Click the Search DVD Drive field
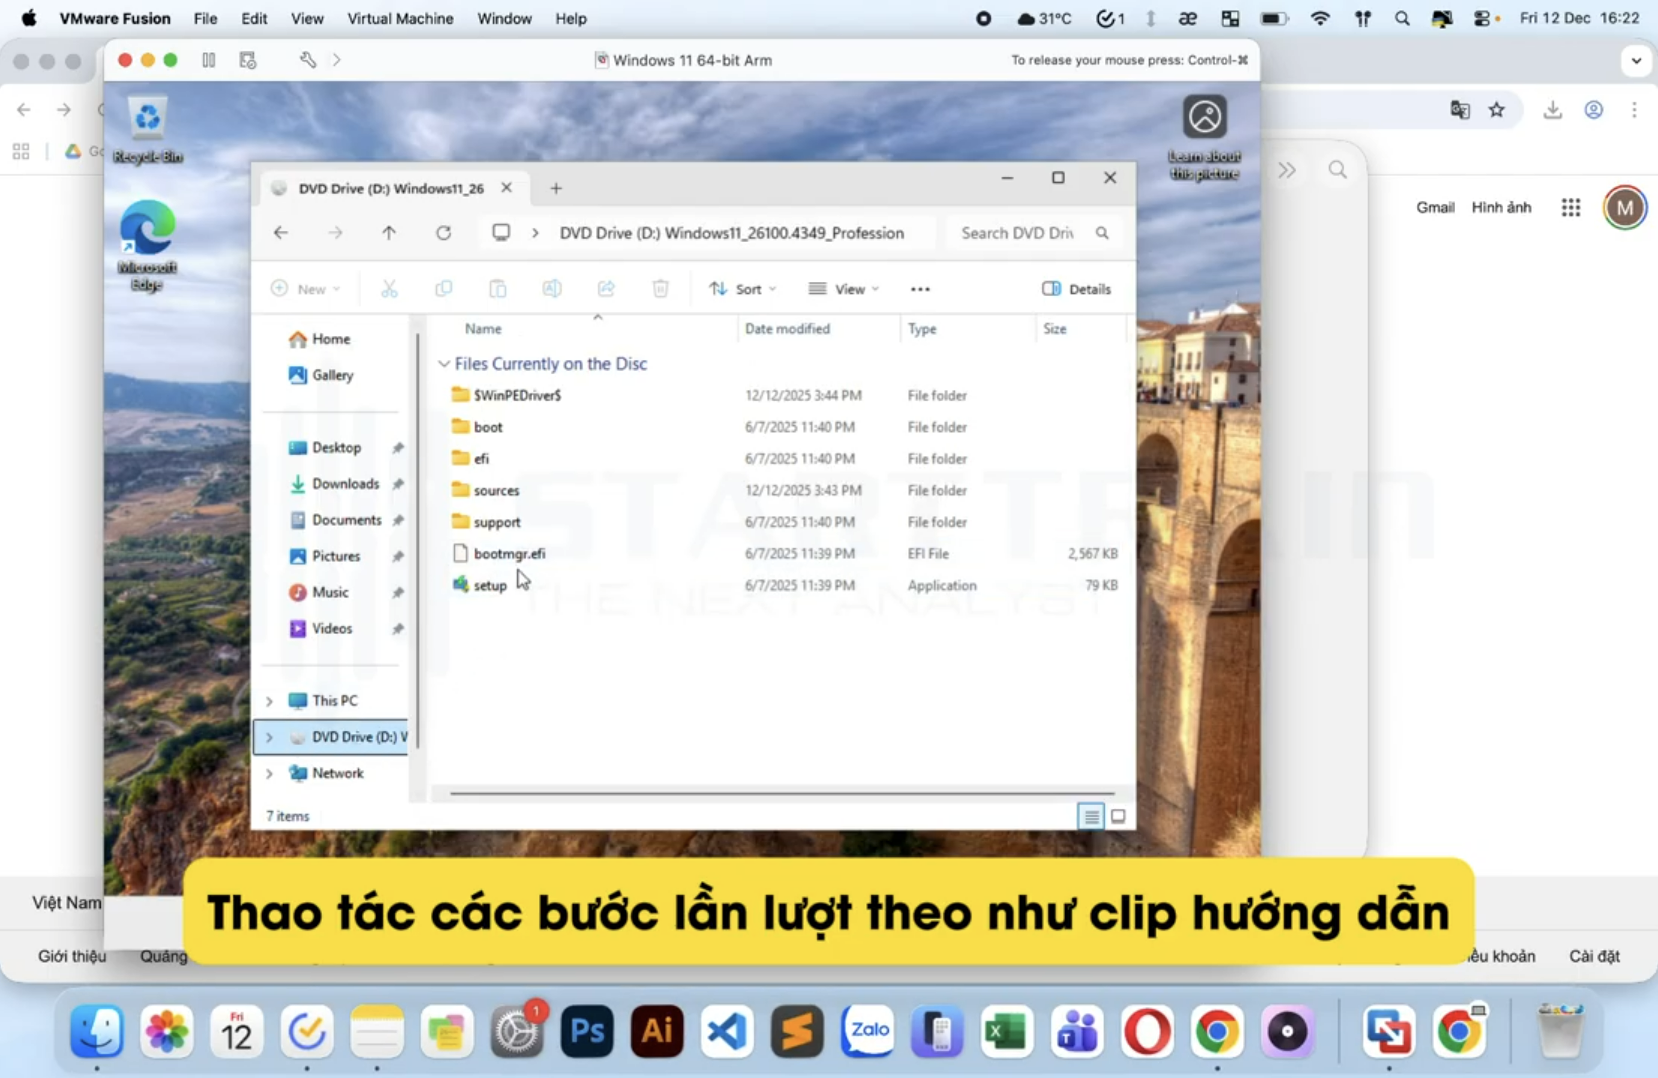 click(1020, 232)
